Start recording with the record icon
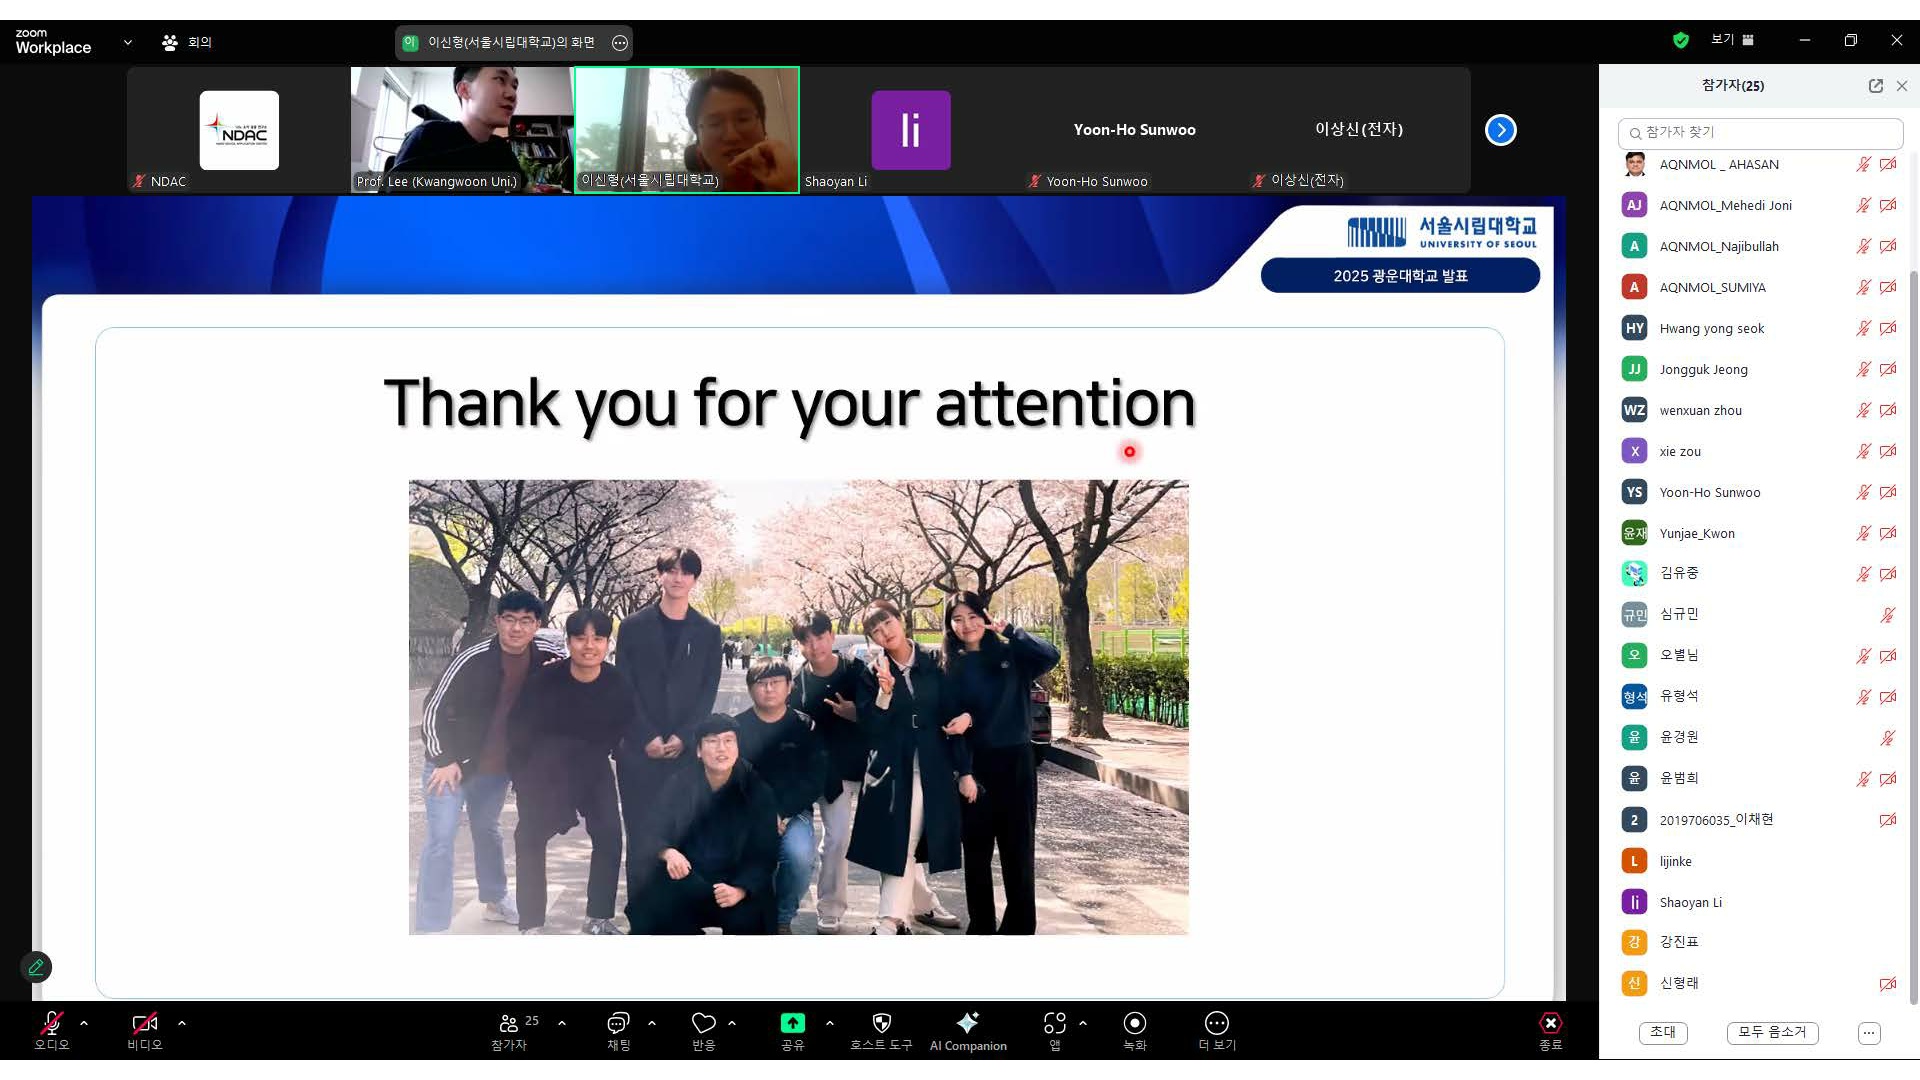 coord(1134,1023)
